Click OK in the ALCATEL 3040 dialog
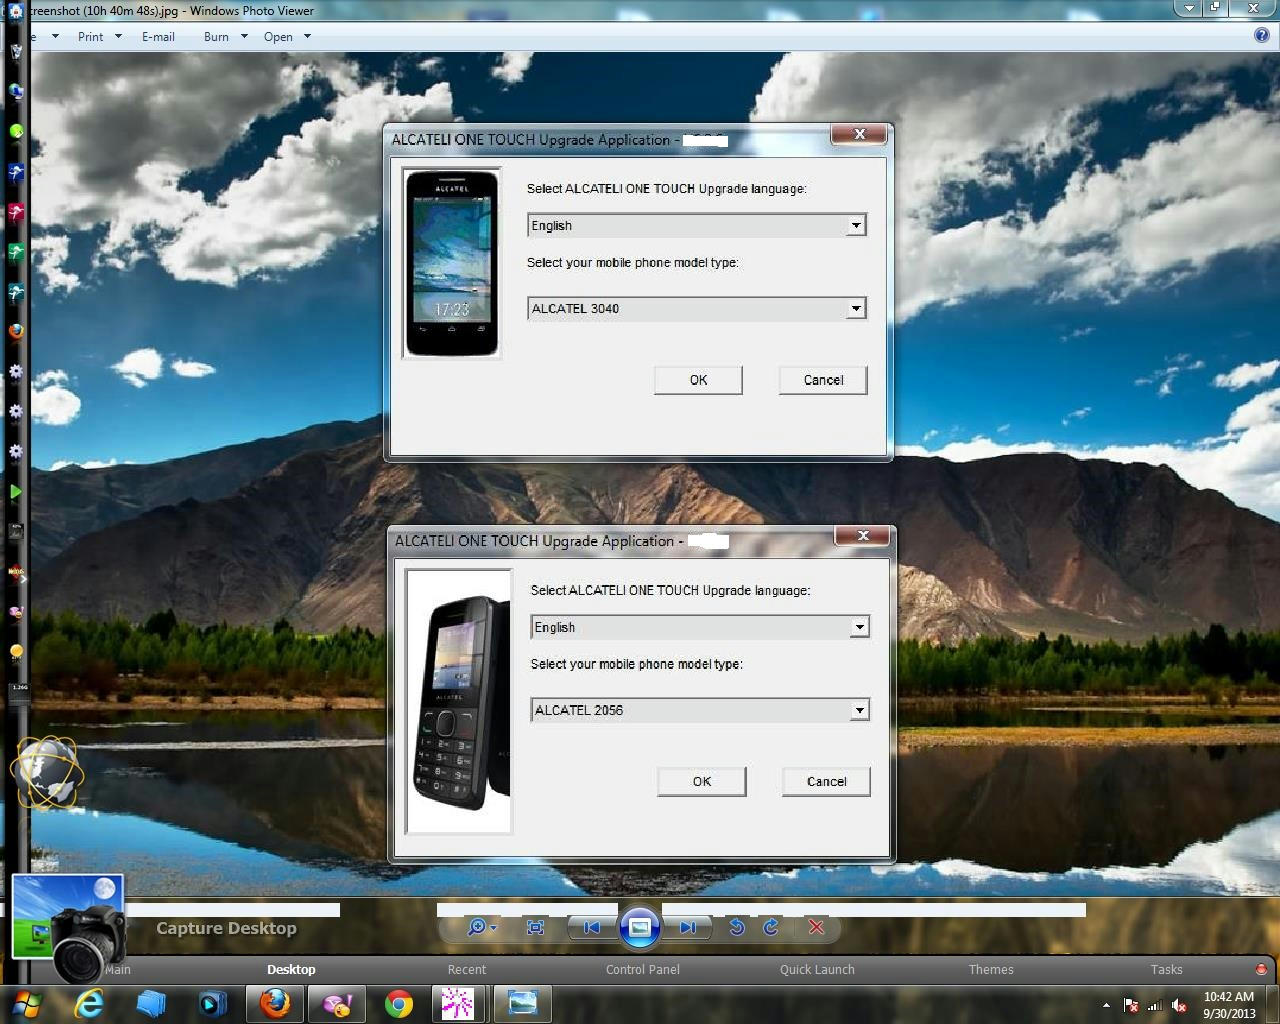Screen dimensions: 1280x1024 click(698, 380)
